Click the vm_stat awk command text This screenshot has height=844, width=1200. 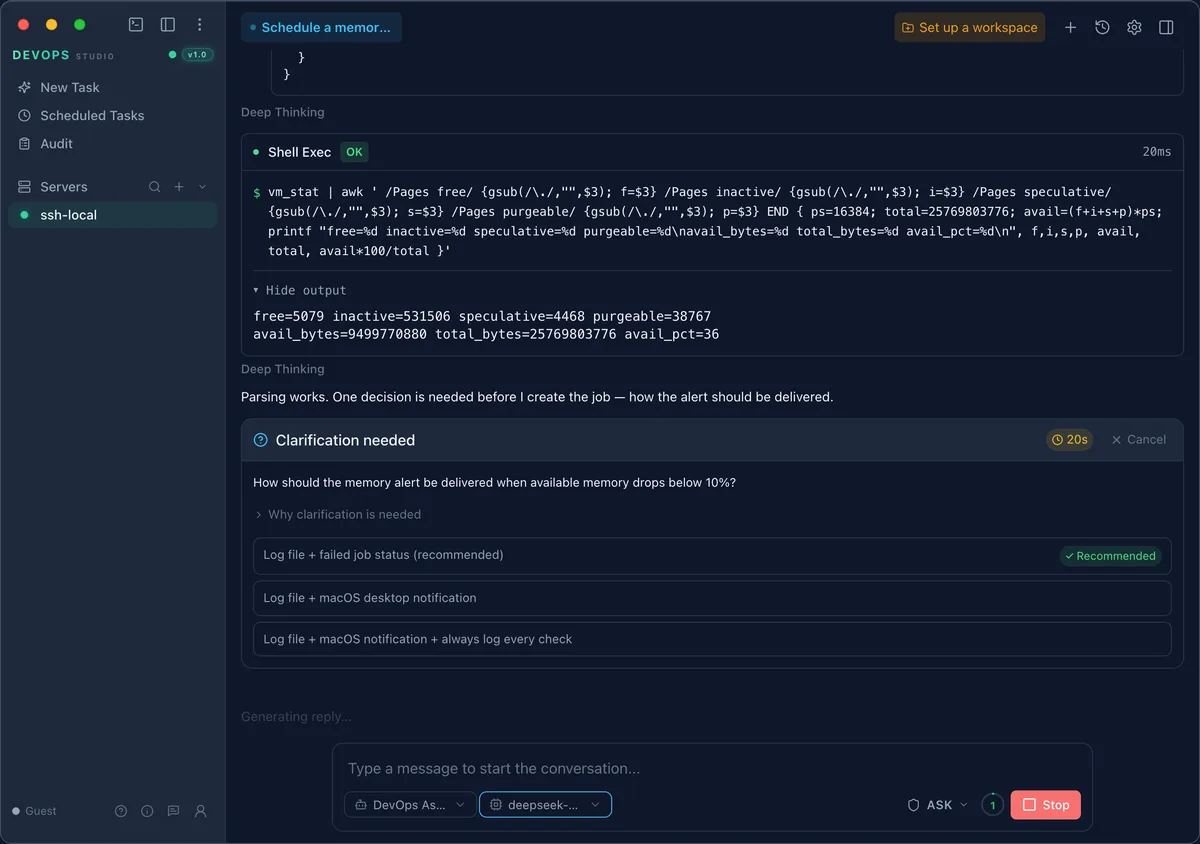(x=715, y=222)
